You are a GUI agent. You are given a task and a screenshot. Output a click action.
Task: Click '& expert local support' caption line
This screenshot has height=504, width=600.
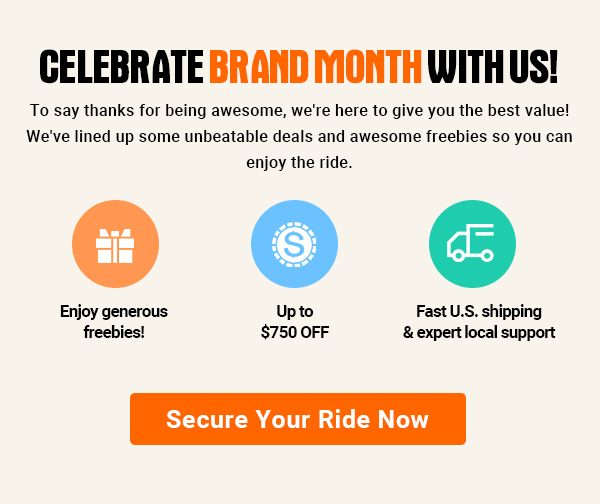click(x=479, y=332)
